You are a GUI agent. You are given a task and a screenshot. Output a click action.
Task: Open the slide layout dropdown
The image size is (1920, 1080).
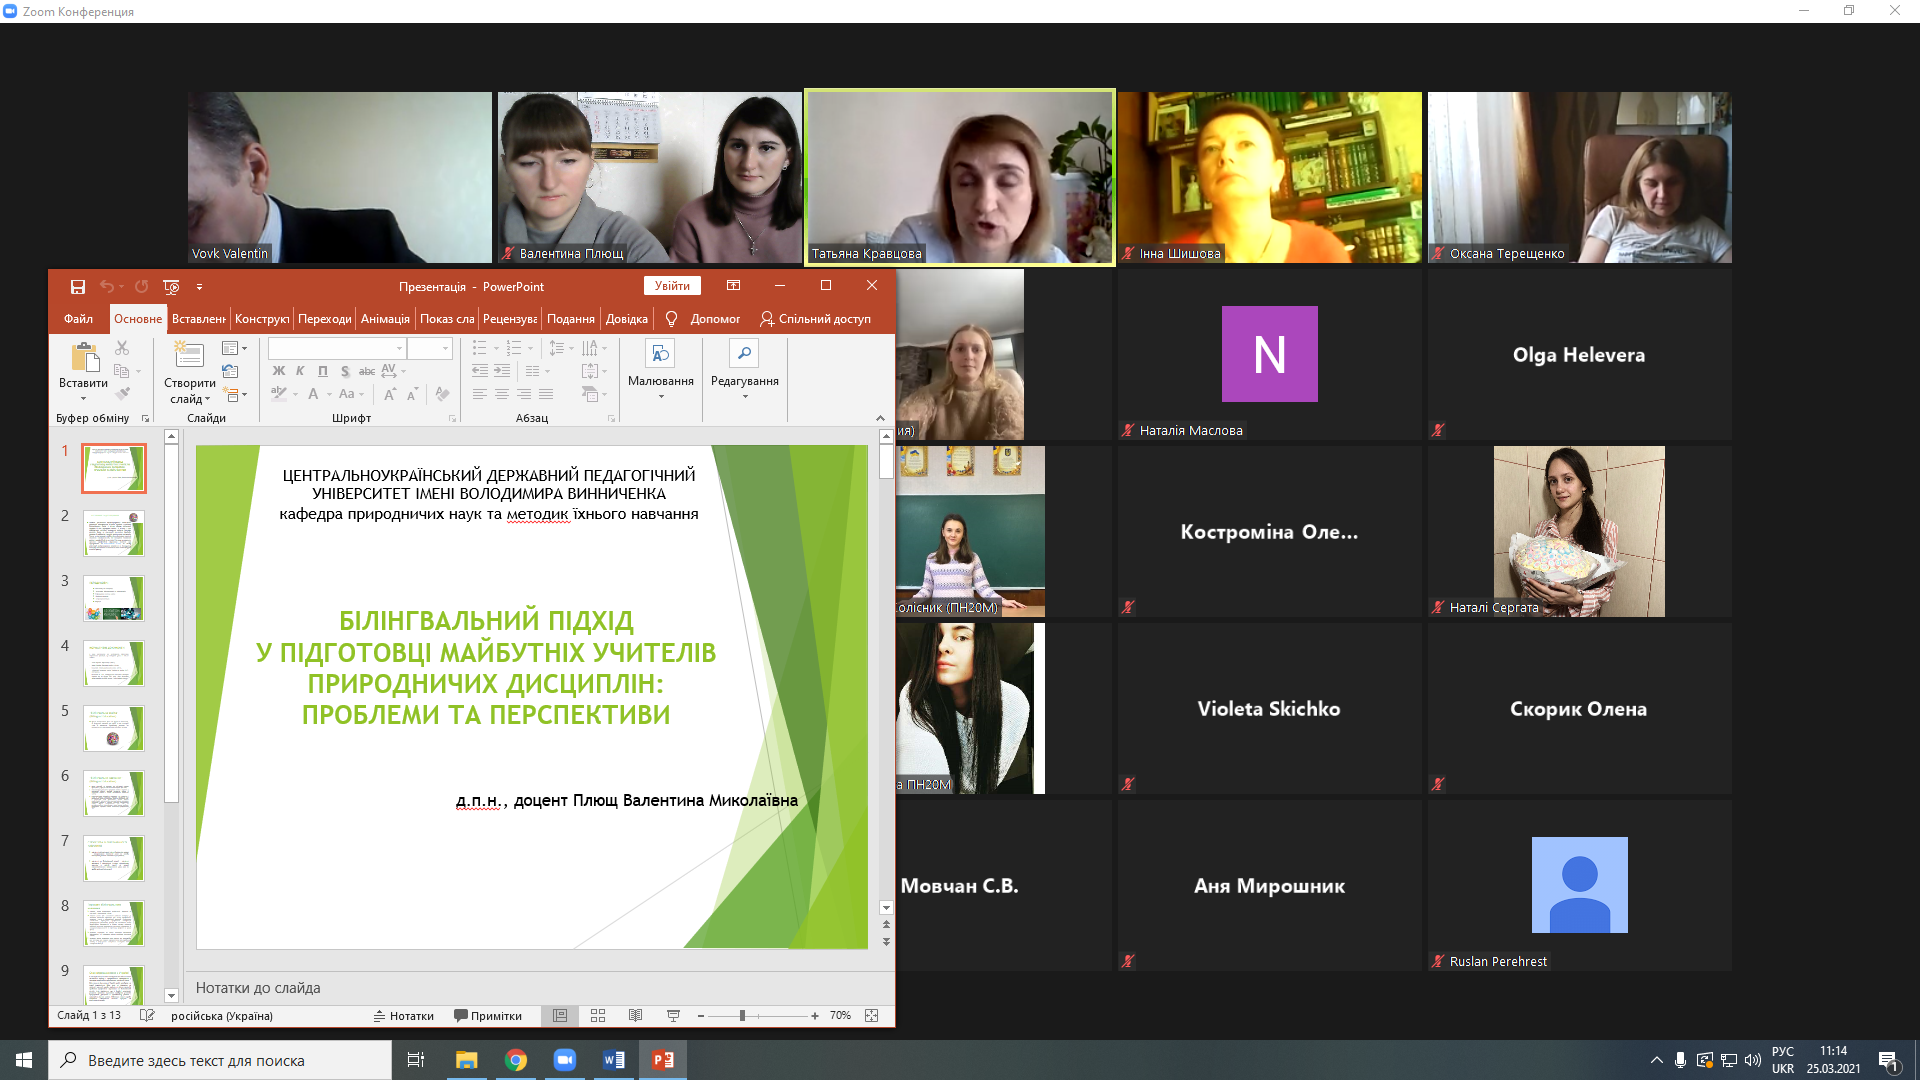tap(234, 349)
